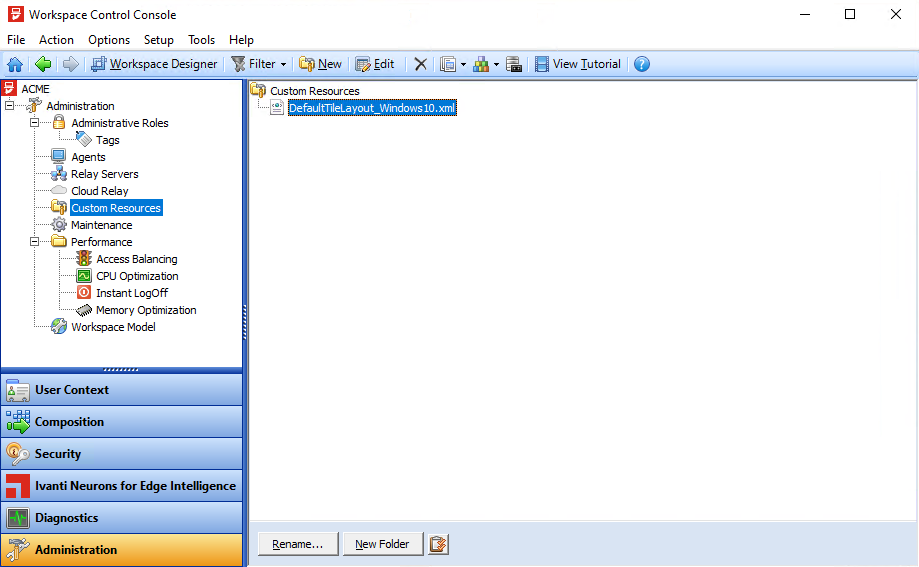Select Administrative Roles in the tree

120,123
